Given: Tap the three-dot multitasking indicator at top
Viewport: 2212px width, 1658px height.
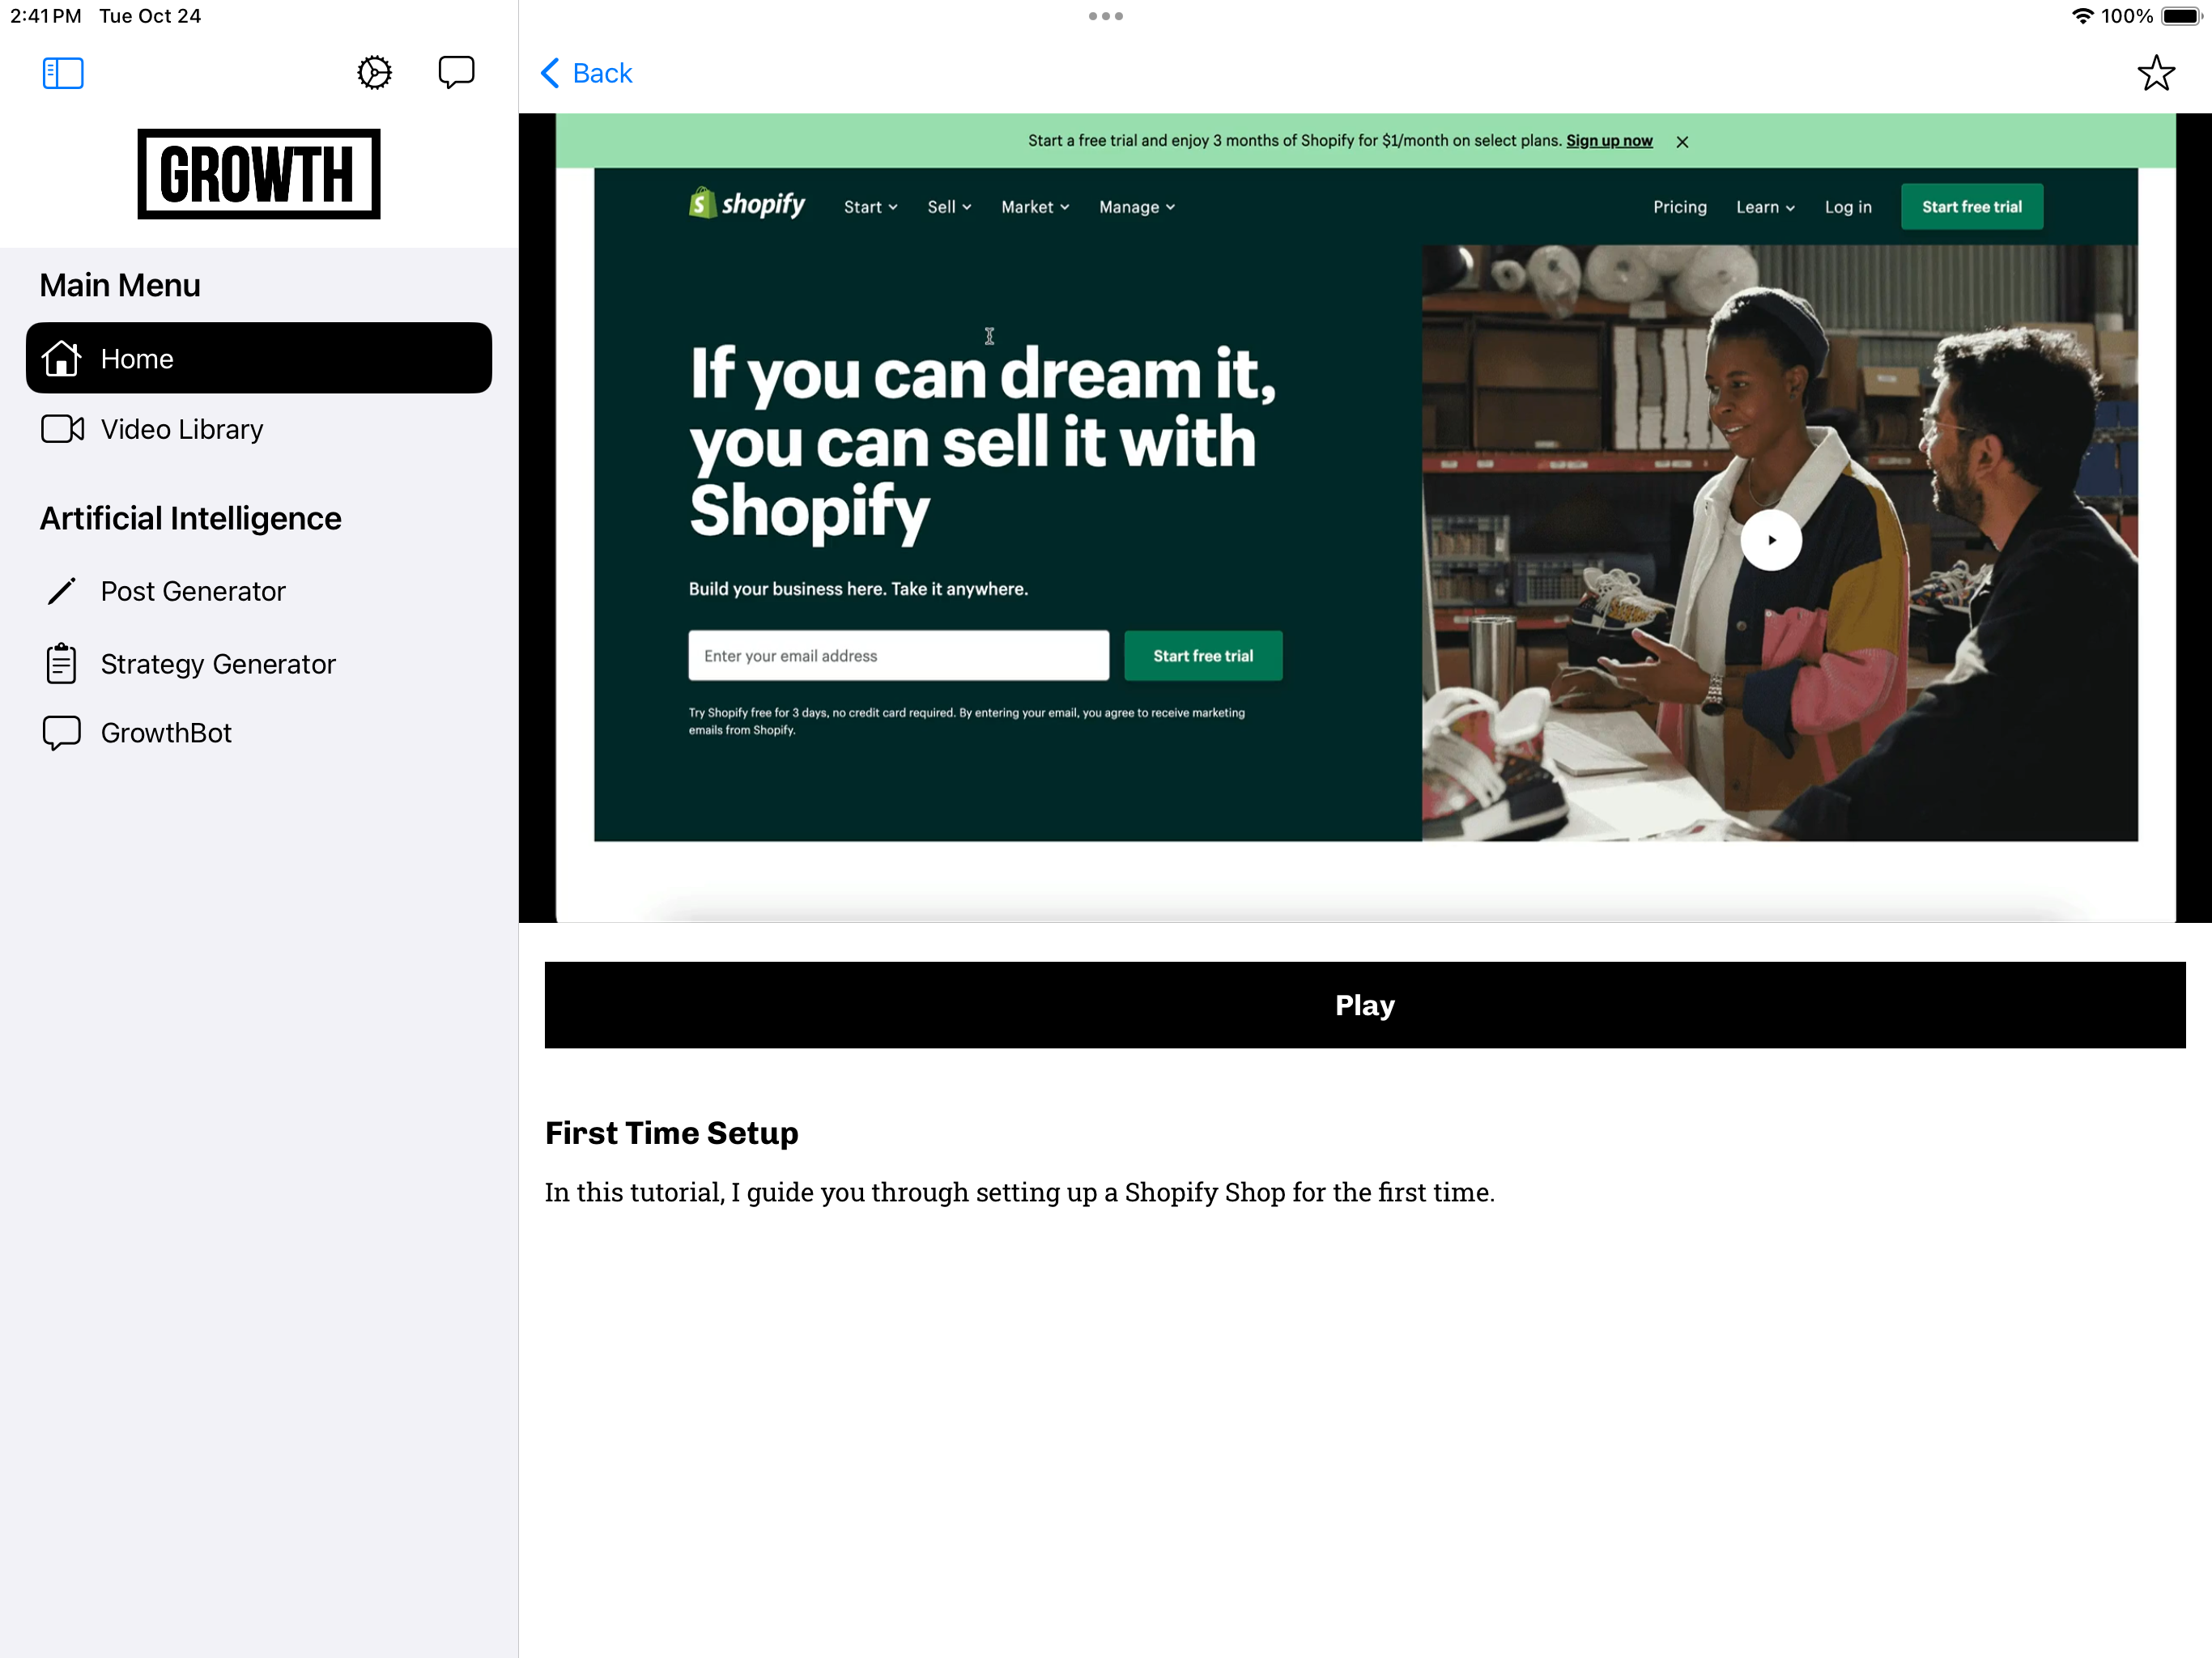Looking at the screenshot, I should [x=1105, y=16].
